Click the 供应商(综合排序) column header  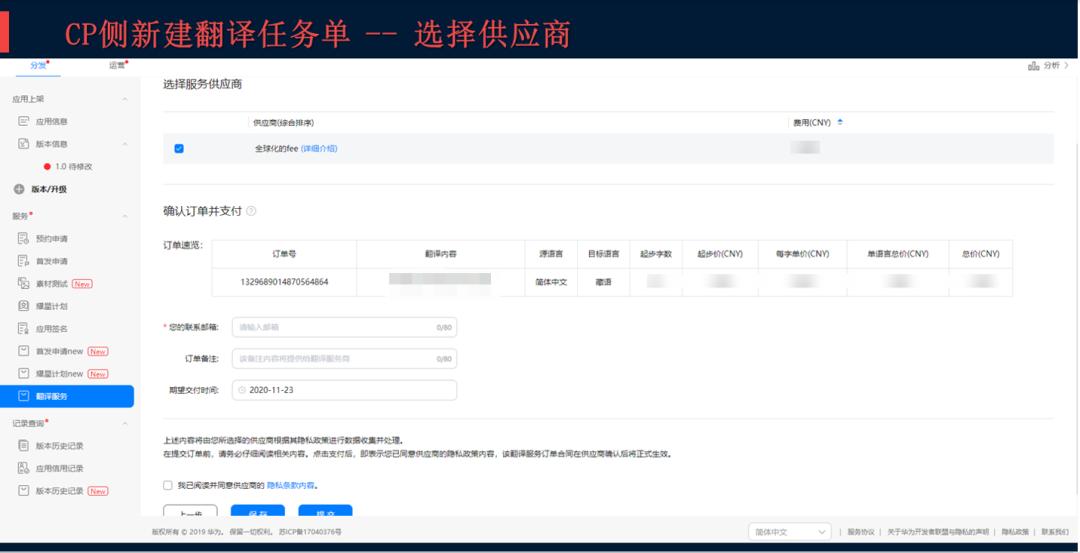pyautogui.click(x=284, y=123)
